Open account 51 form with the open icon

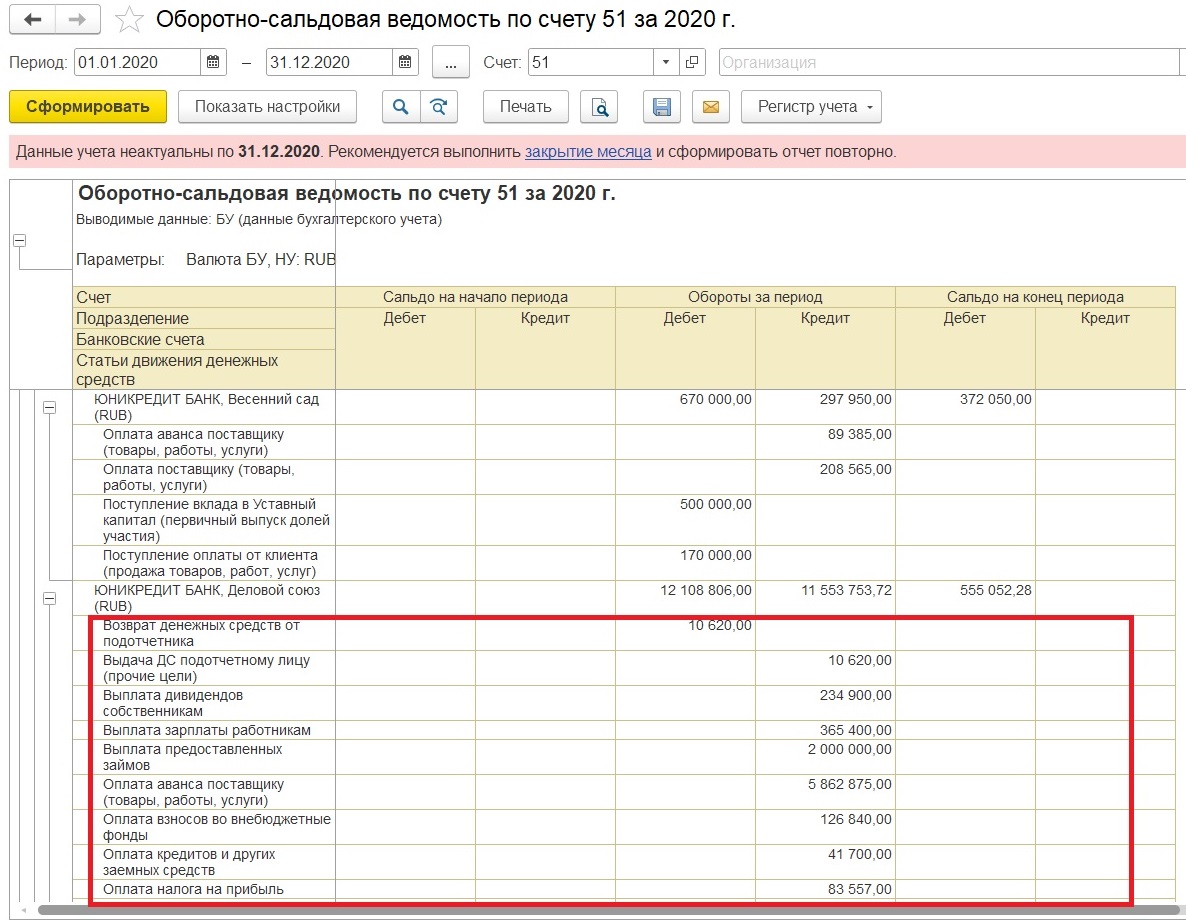coord(691,62)
